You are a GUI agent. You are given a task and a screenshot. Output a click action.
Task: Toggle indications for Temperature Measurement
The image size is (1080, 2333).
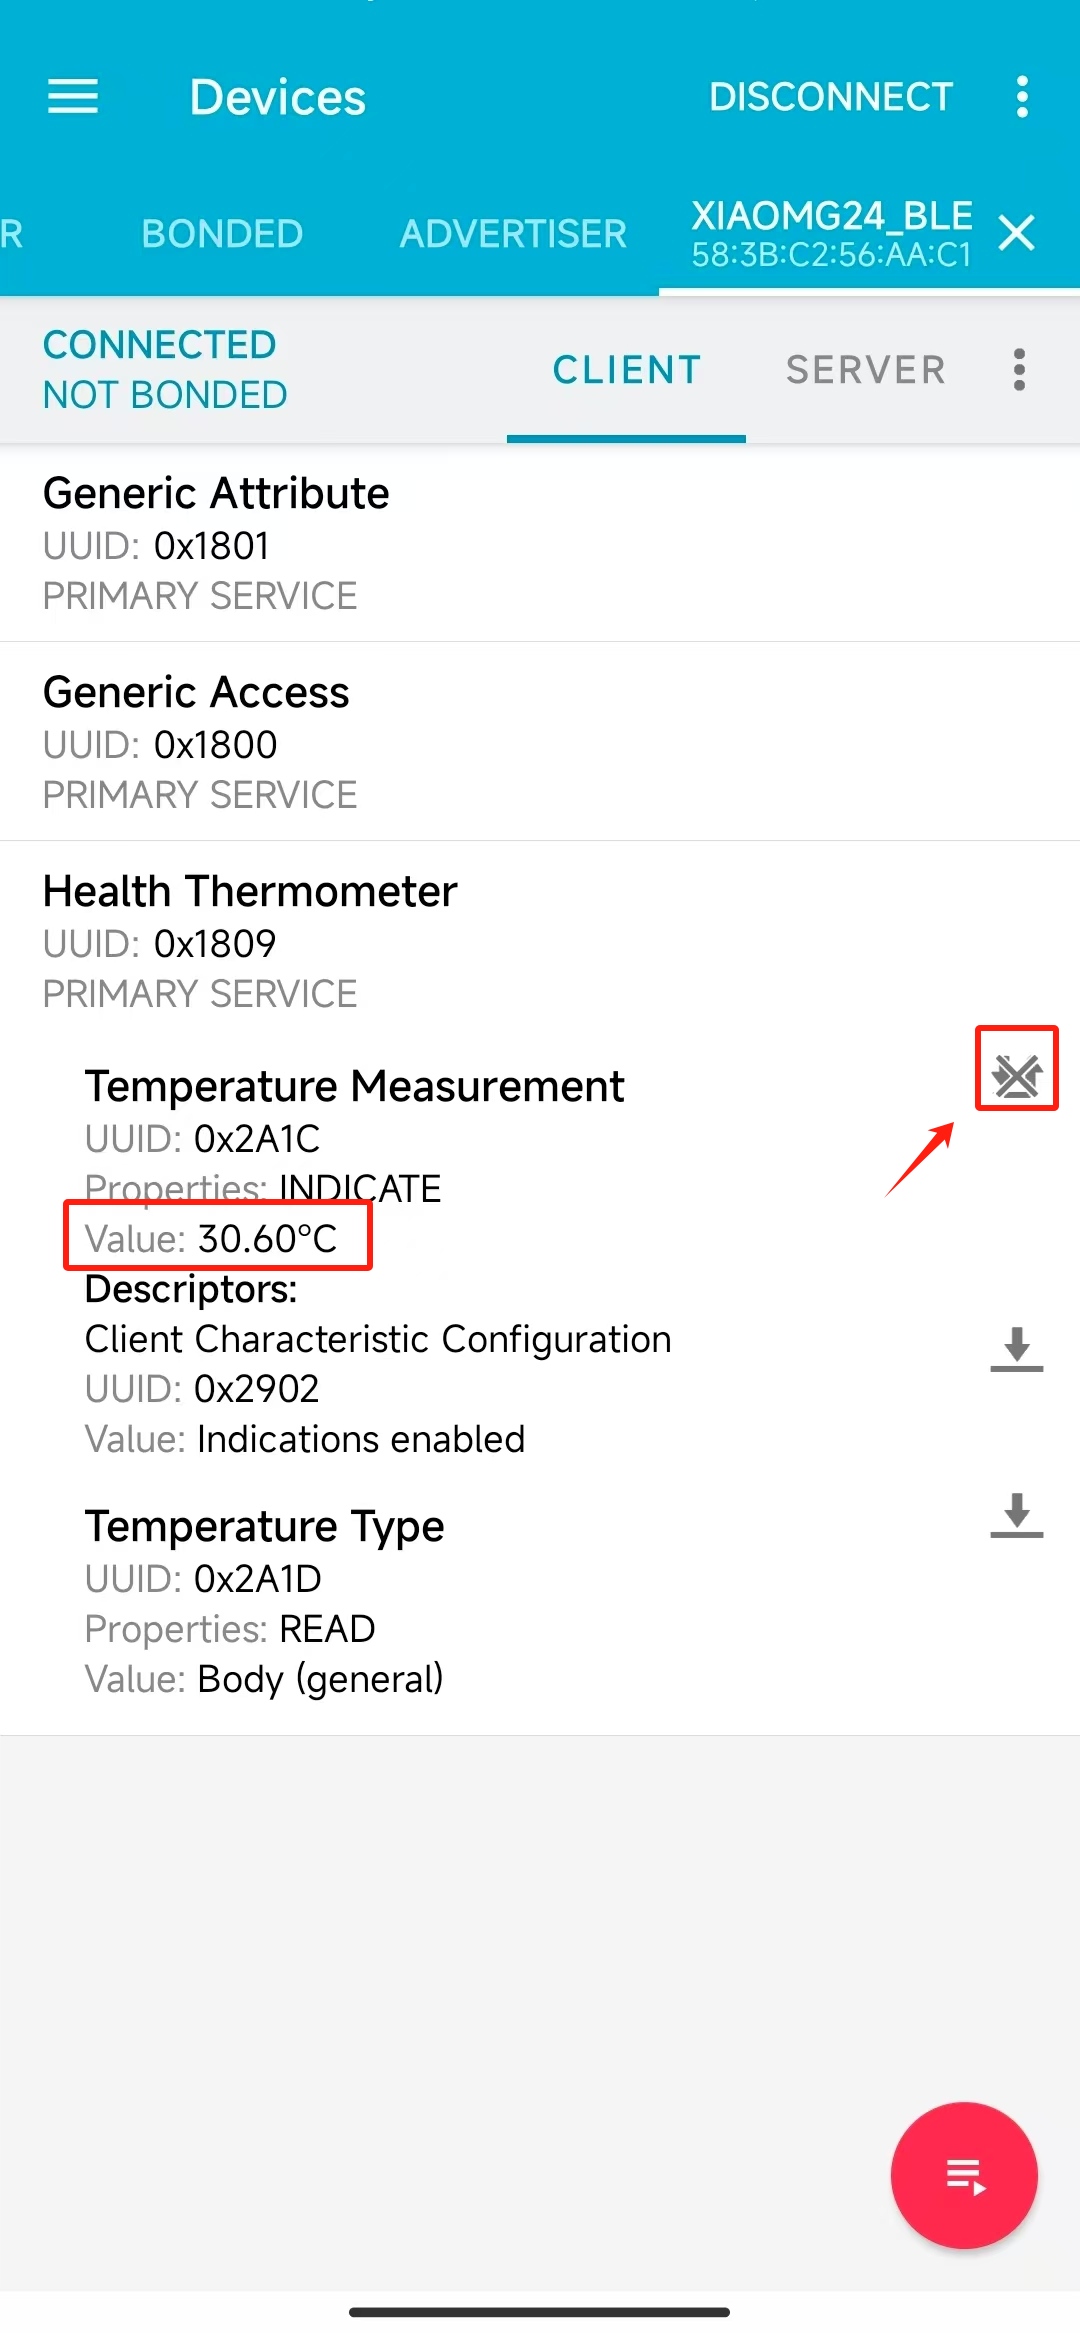pyautogui.click(x=1017, y=1076)
